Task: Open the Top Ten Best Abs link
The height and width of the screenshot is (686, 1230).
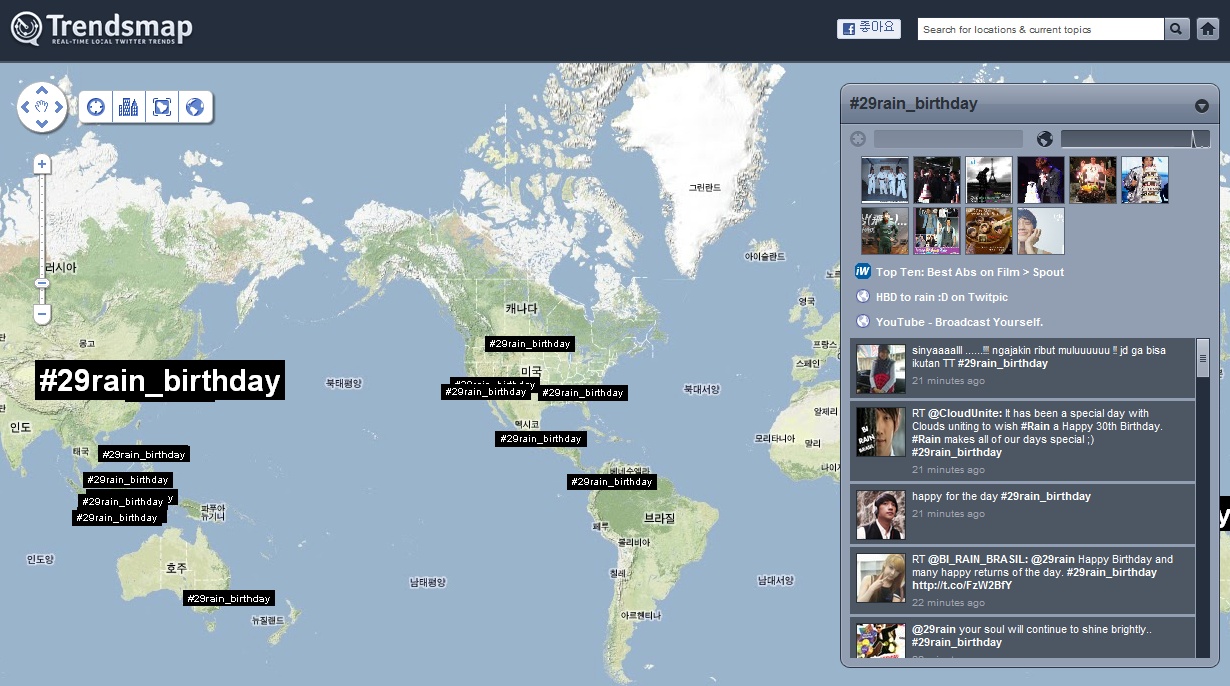Action: pyautogui.click(x=969, y=272)
